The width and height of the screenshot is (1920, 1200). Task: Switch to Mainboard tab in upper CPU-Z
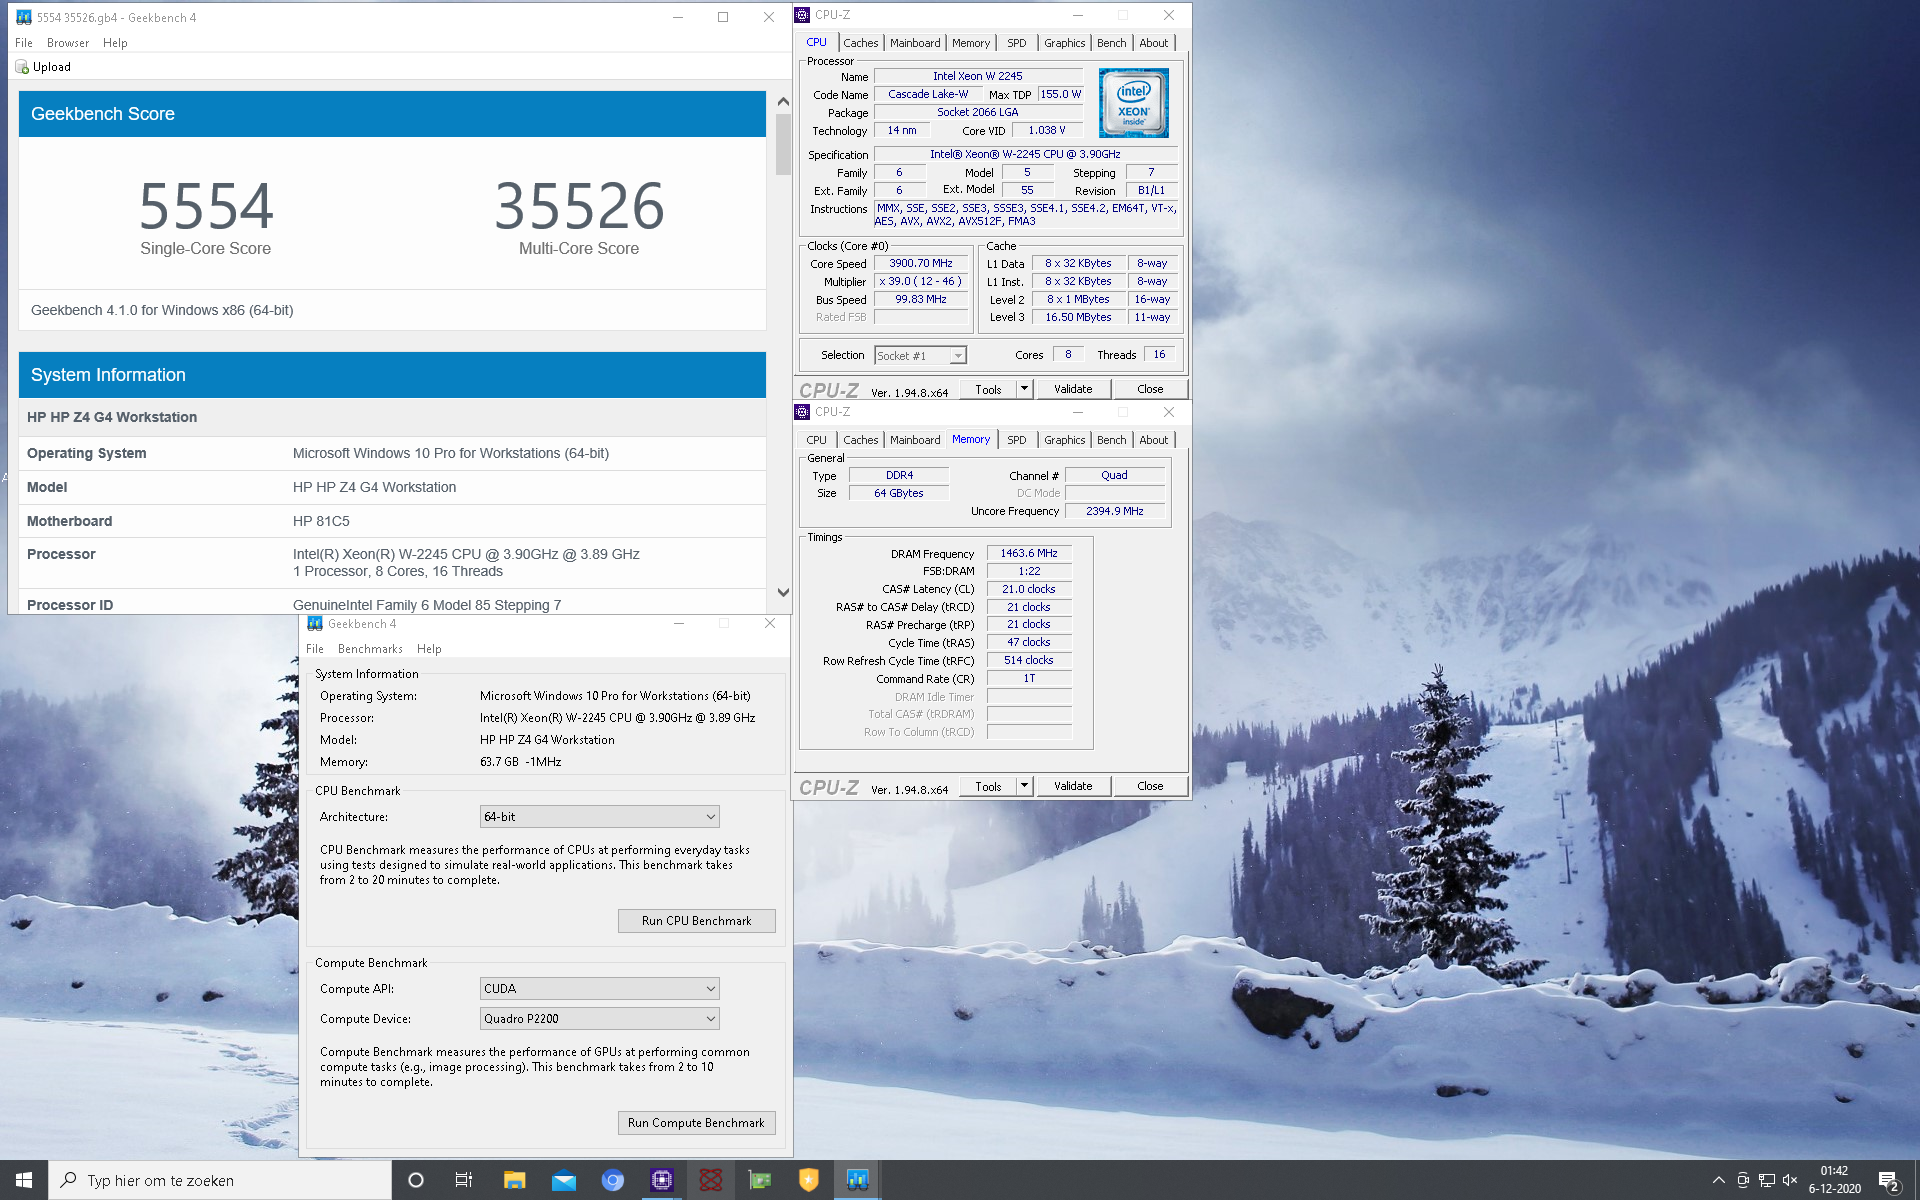coord(915,43)
